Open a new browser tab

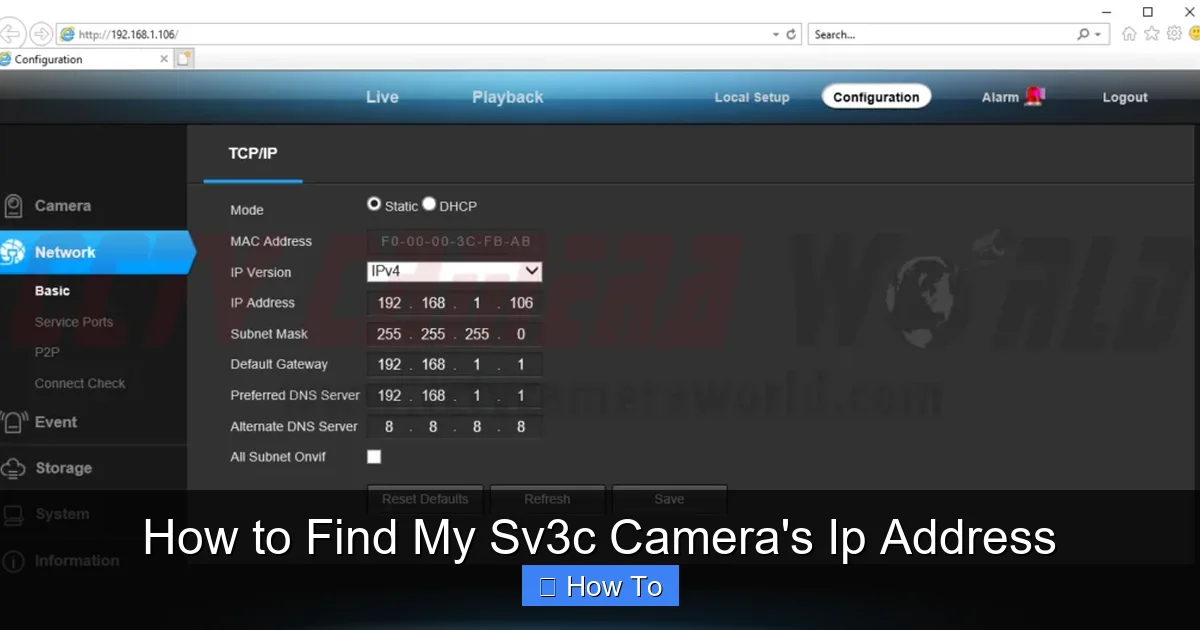coord(184,59)
